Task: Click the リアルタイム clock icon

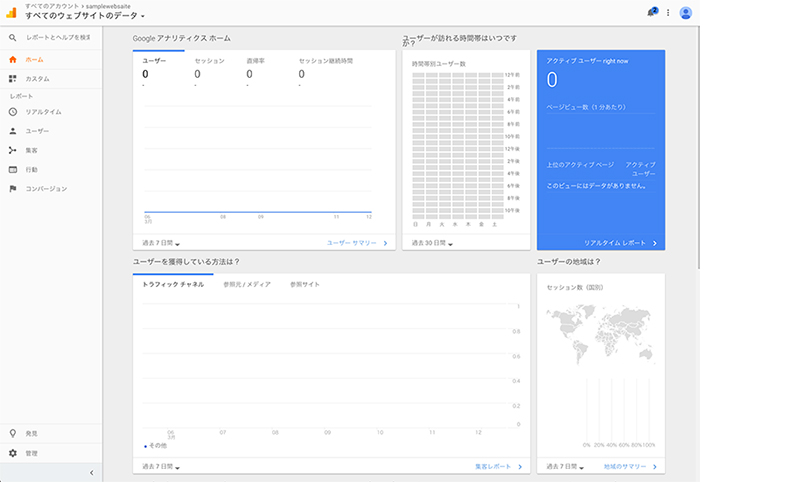Action: click(x=13, y=112)
